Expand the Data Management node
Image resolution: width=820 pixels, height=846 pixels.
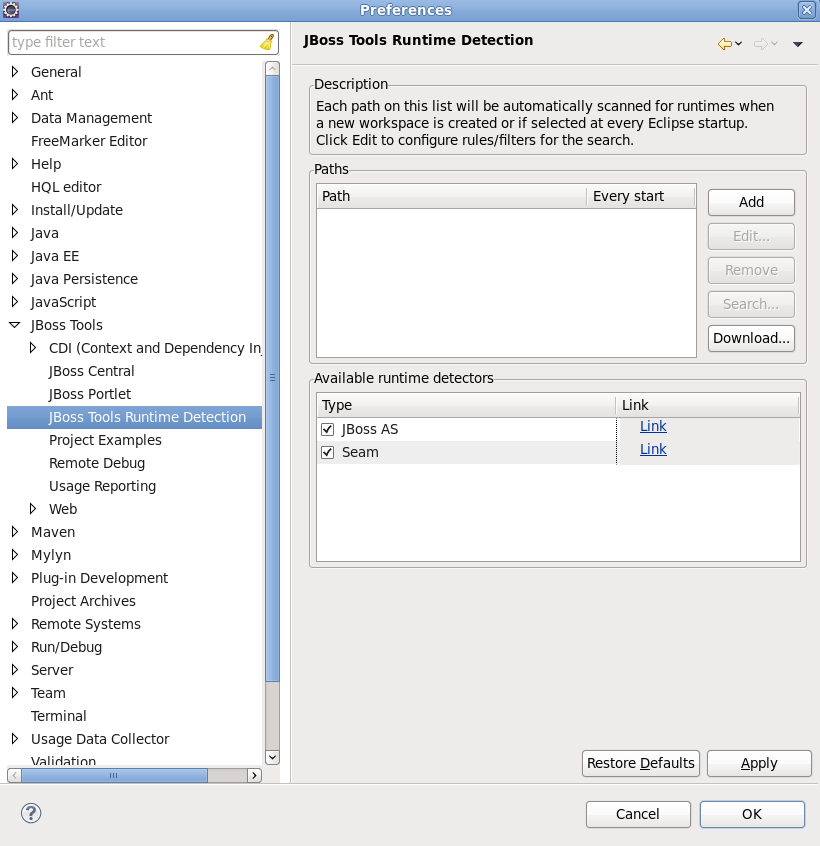tap(15, 118)
